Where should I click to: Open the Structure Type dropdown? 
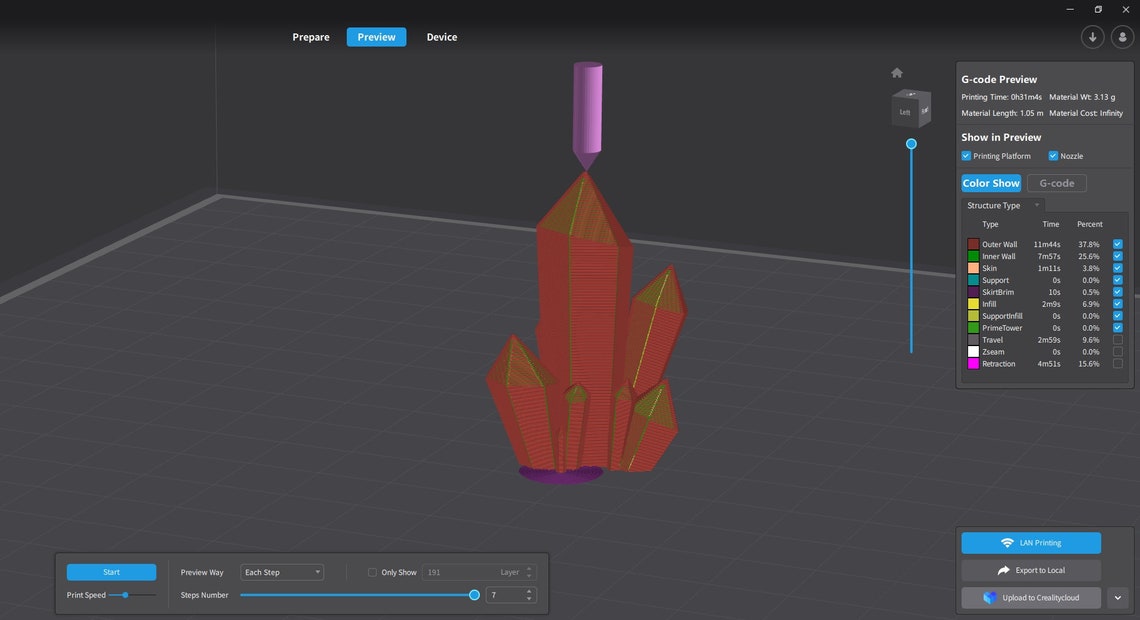pyautogui.click(x=1002, y=205)
